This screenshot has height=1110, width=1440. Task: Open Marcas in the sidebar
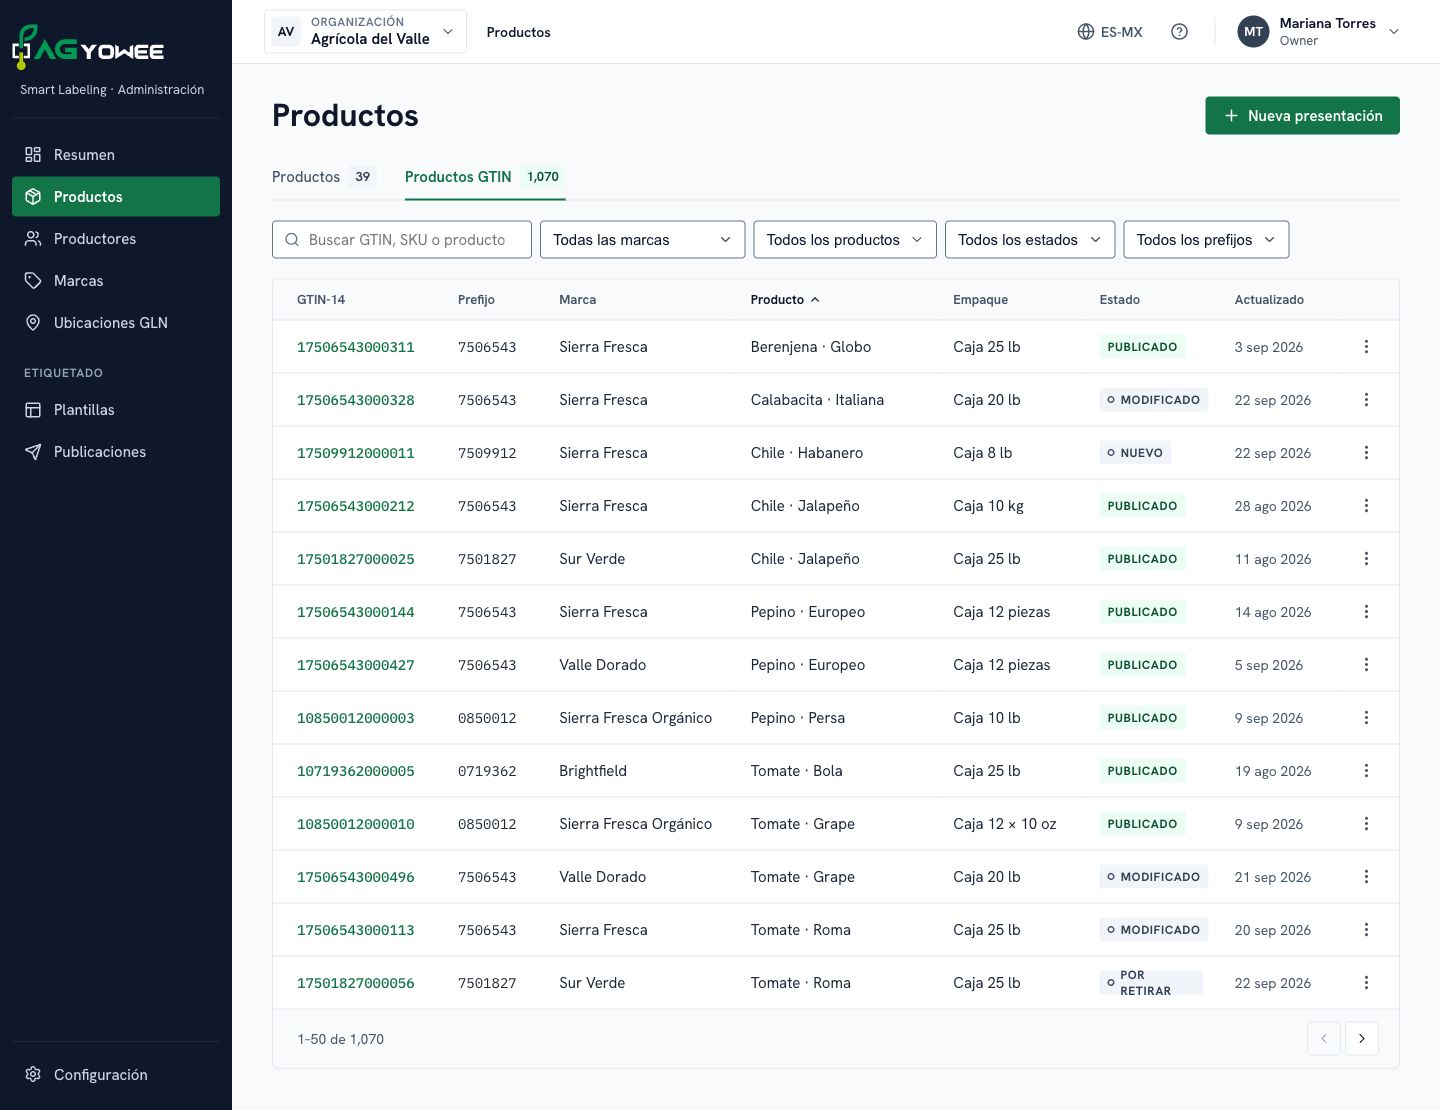click(116, 281)
